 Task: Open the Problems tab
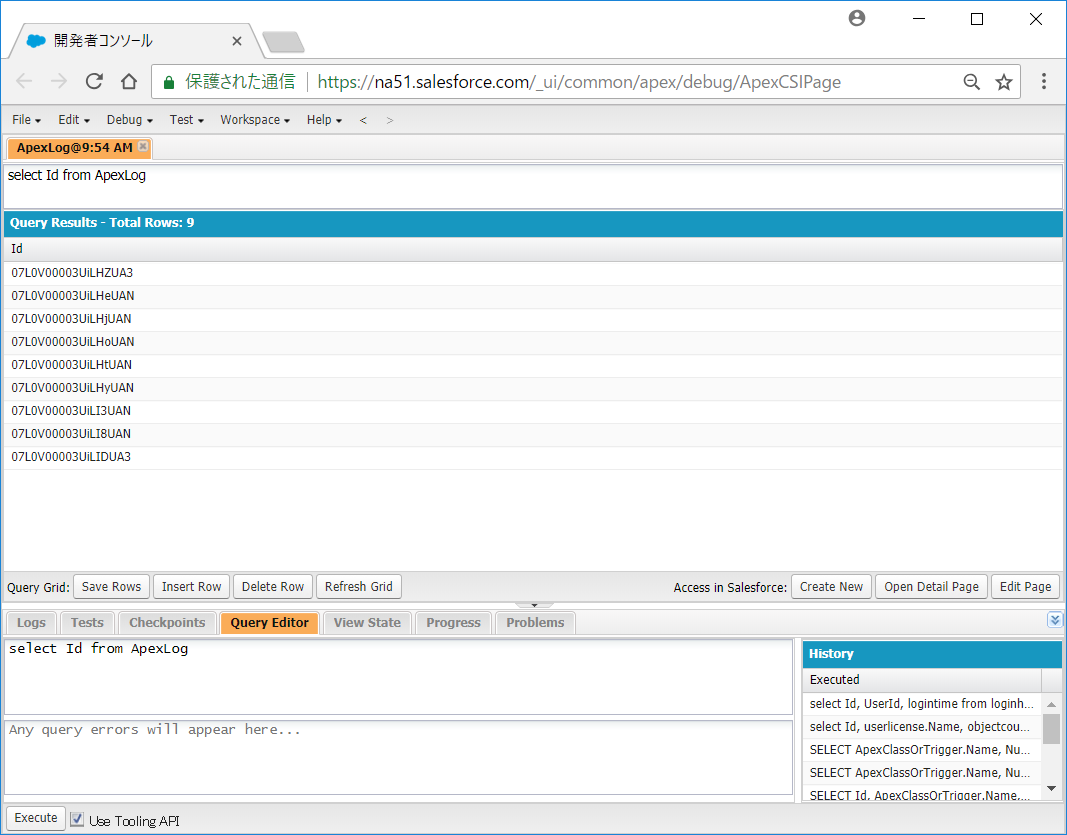tap(536, 623)
